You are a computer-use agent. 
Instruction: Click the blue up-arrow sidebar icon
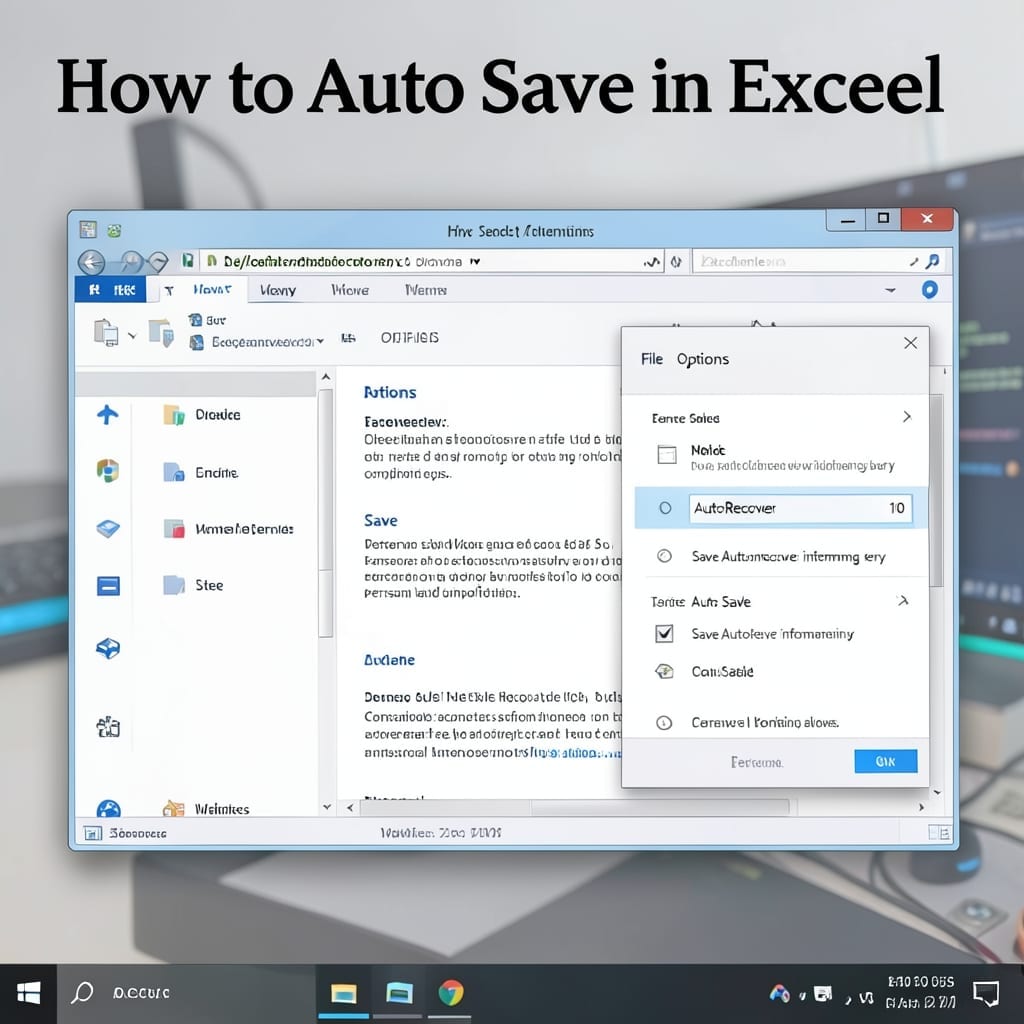[108, 414]
